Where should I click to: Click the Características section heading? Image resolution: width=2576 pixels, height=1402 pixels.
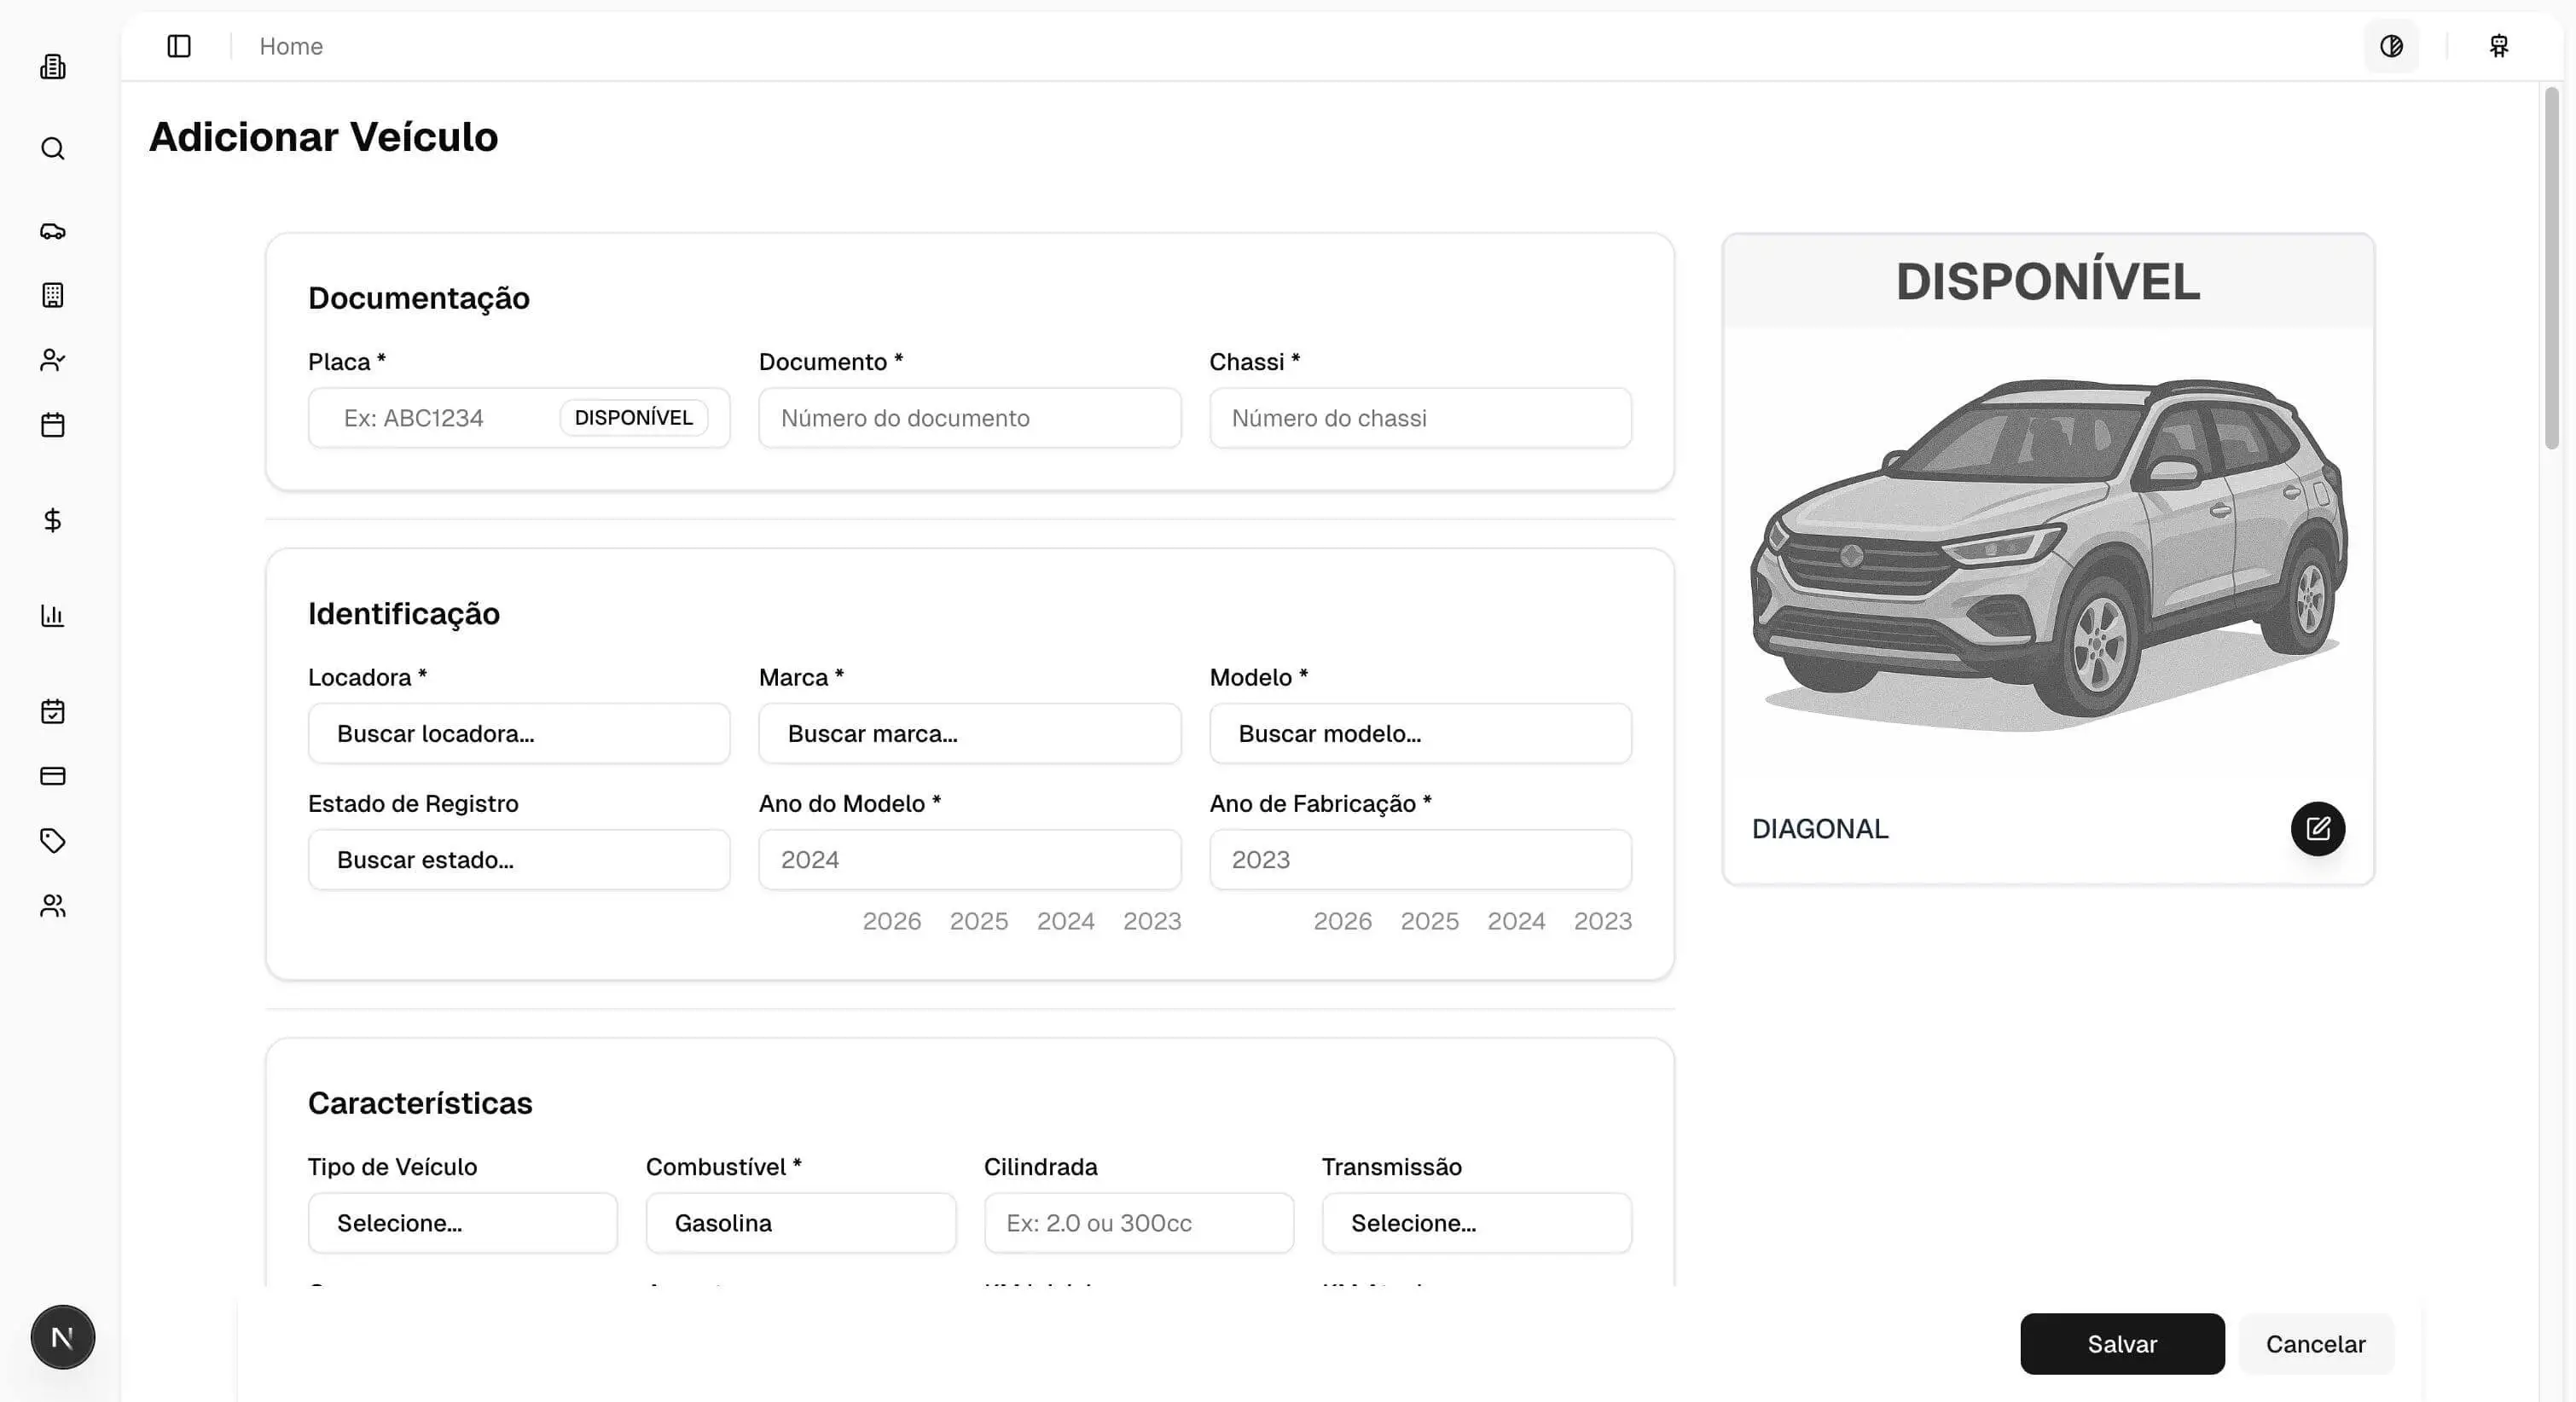420,1103
